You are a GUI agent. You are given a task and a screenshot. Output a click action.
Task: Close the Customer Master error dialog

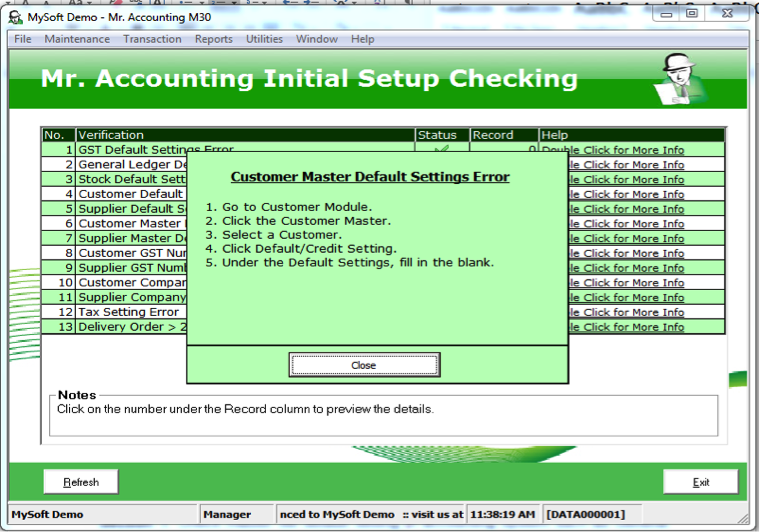coord(364,365)
